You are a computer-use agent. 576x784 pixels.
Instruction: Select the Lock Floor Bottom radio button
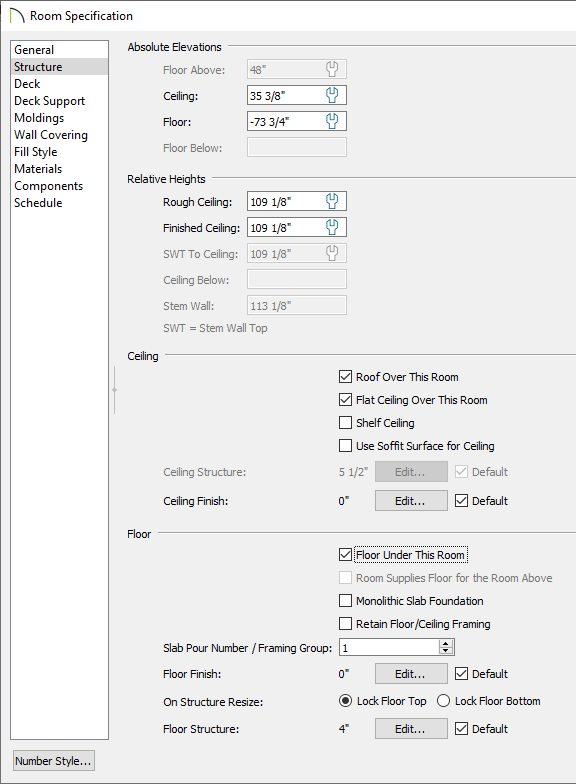[x=444, y=701]
